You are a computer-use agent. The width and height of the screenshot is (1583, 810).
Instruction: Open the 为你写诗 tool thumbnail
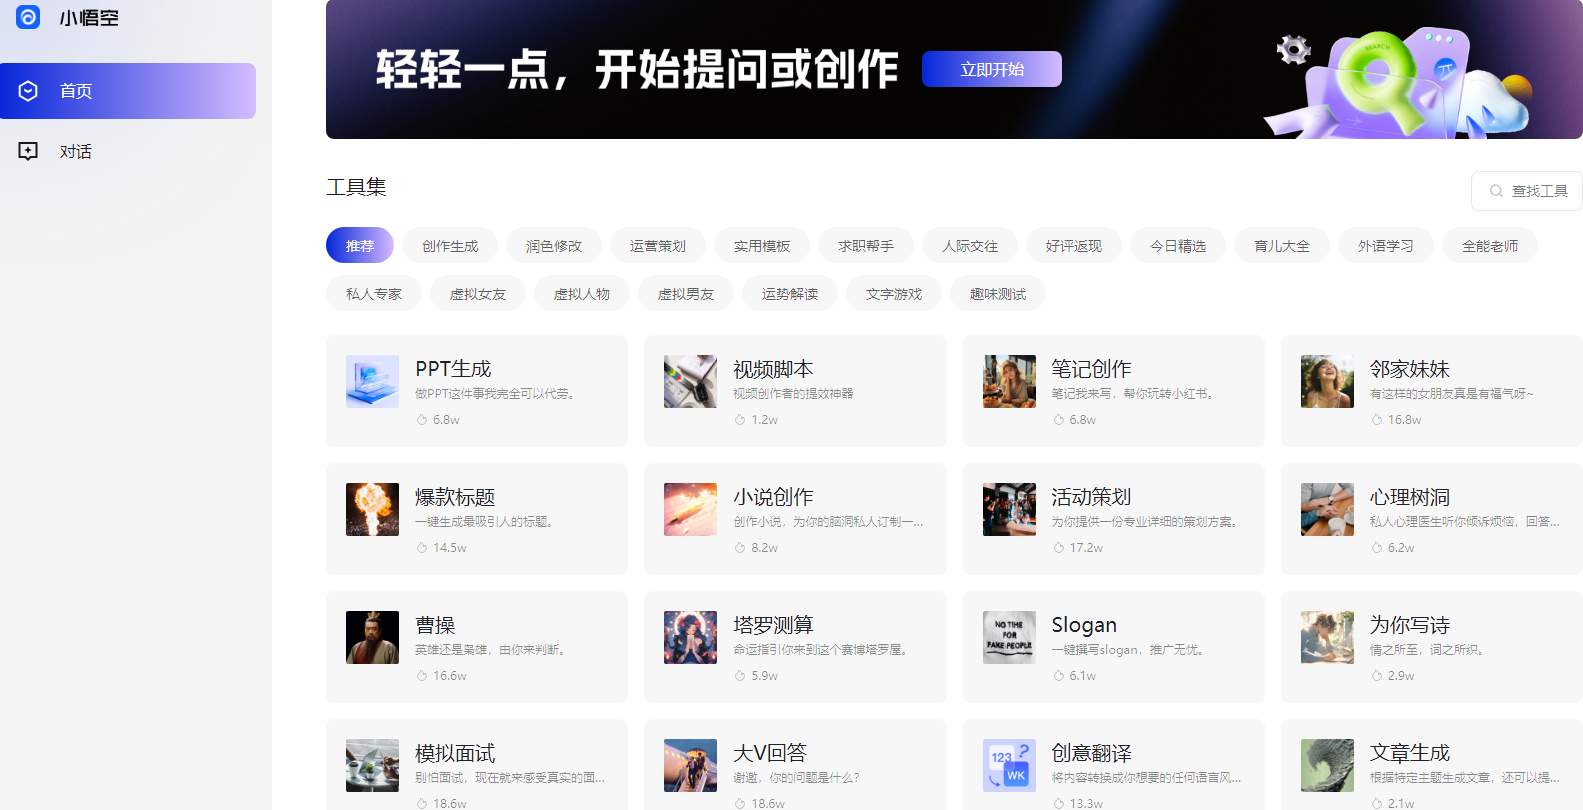coord(1327,637)
